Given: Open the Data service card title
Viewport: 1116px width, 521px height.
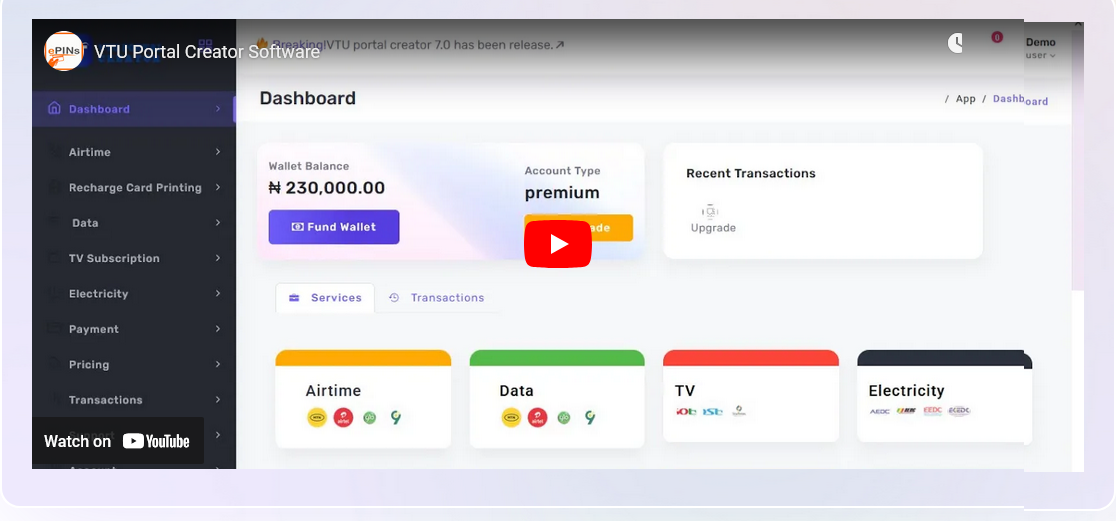Looking at the screenshot, I should pyautogui.click(x=517, y=391).
